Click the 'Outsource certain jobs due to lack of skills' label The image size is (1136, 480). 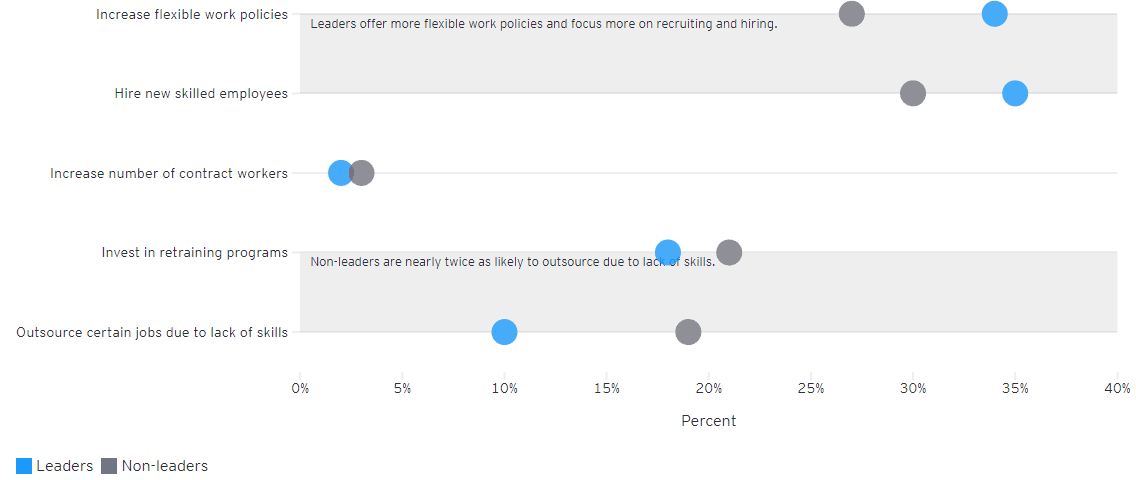click(x=152, y=332)
